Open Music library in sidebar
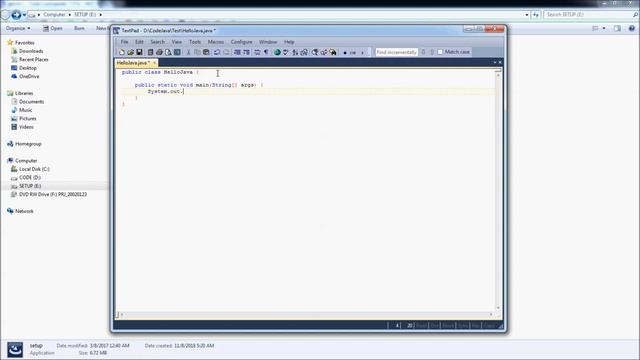Image resolution: width=640 pixels, height=360 pixels. pyautogui.click(x=25, y=110)
